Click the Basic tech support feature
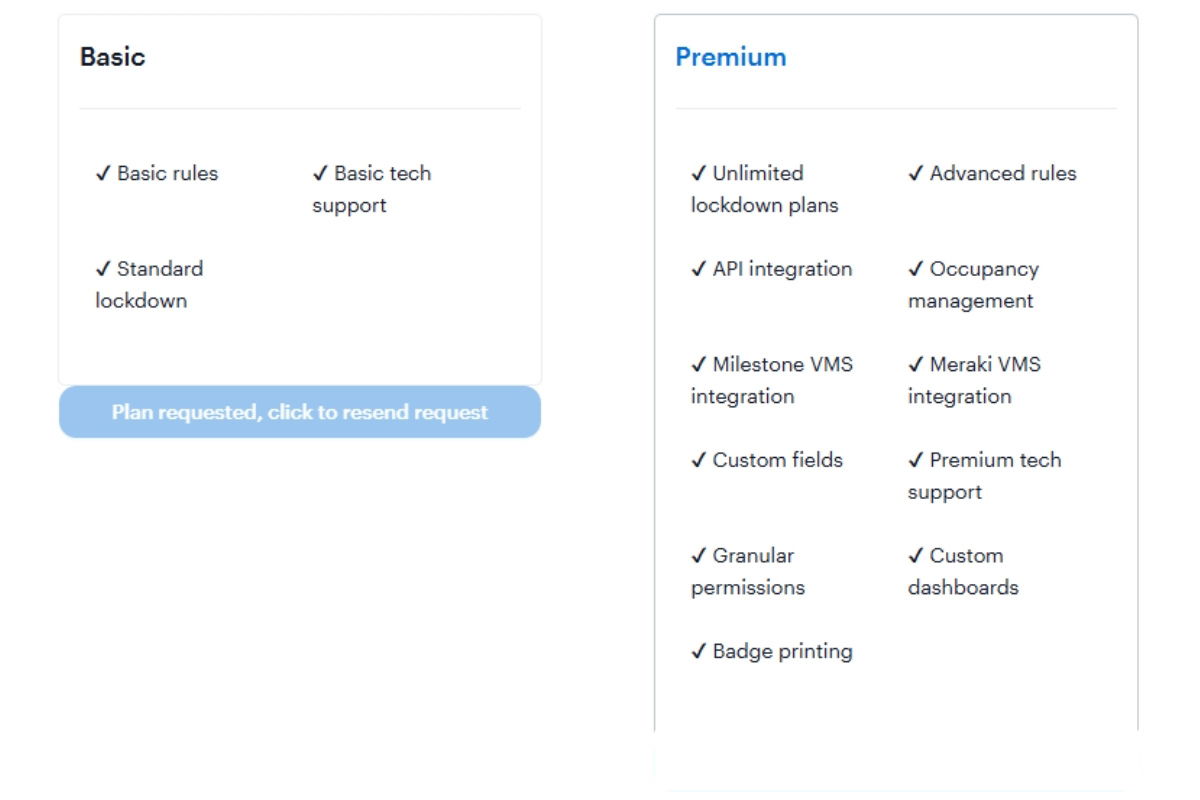Viewport: 1200px width, 800px height. click(372, 189)
